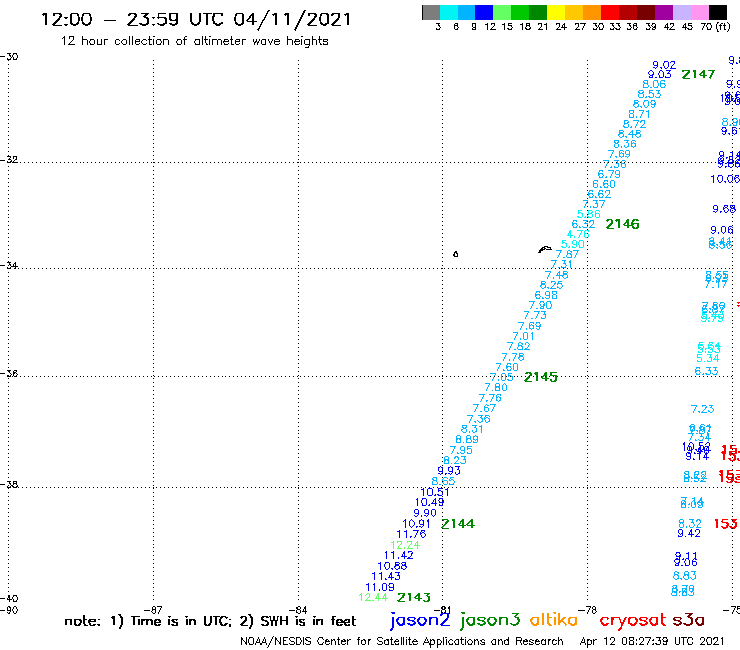Click the 8.31 wave height value
This screenshot has height=650, width=740.
point(472,430)
